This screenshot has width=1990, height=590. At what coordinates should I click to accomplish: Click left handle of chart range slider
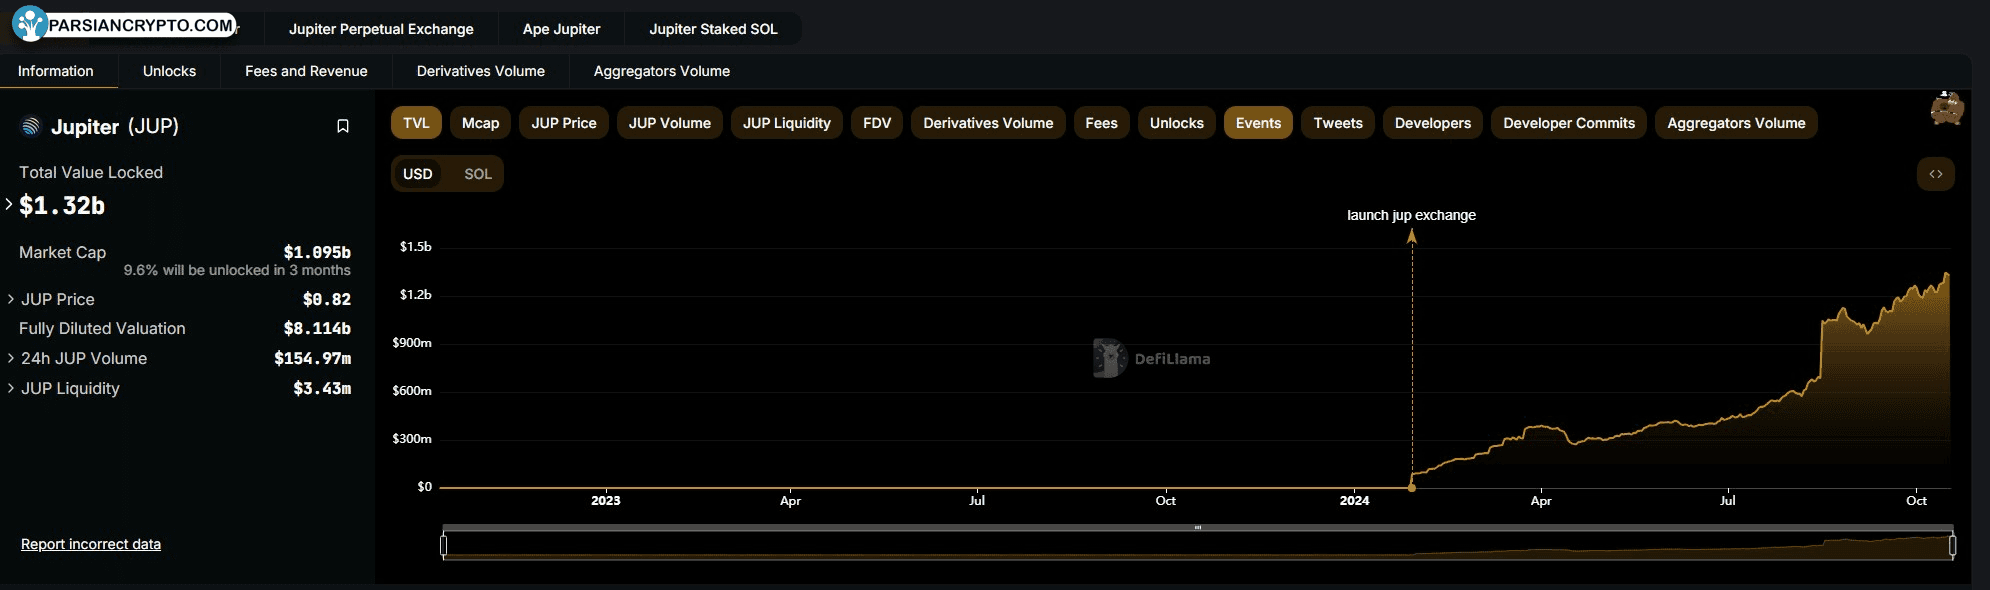443,545
